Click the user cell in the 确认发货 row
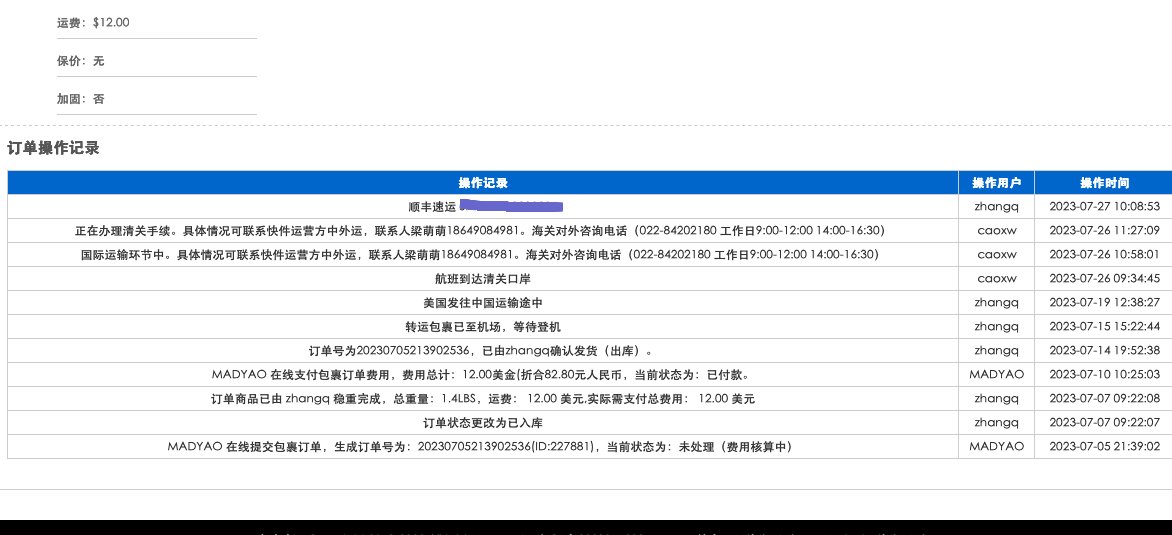Screen dimensions: 1172x535 [x=996, y=350]
